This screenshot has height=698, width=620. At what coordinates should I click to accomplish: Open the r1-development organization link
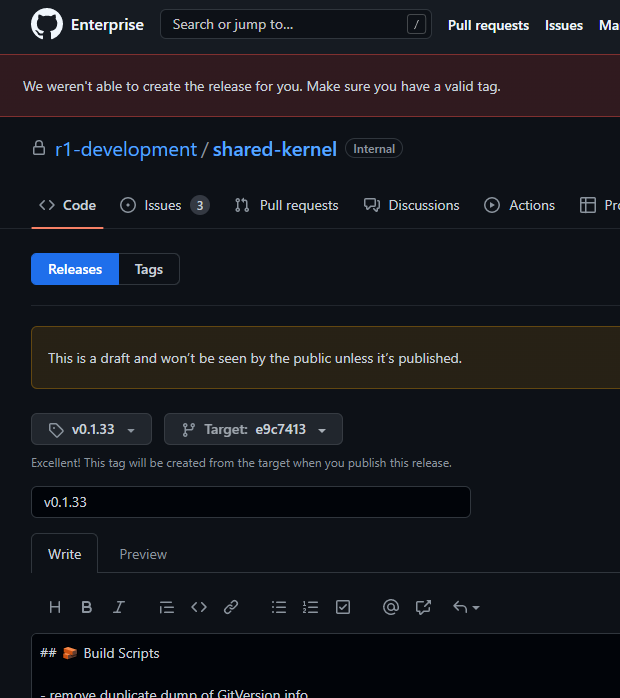coord(126,149)
